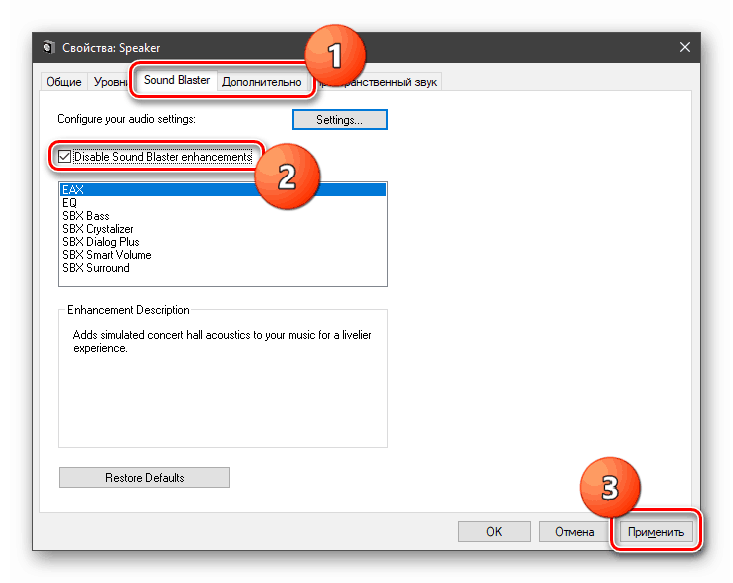Switch to the Общие tab
The width and height of the screenshot is (733, 583).
(x=64, y=82)
